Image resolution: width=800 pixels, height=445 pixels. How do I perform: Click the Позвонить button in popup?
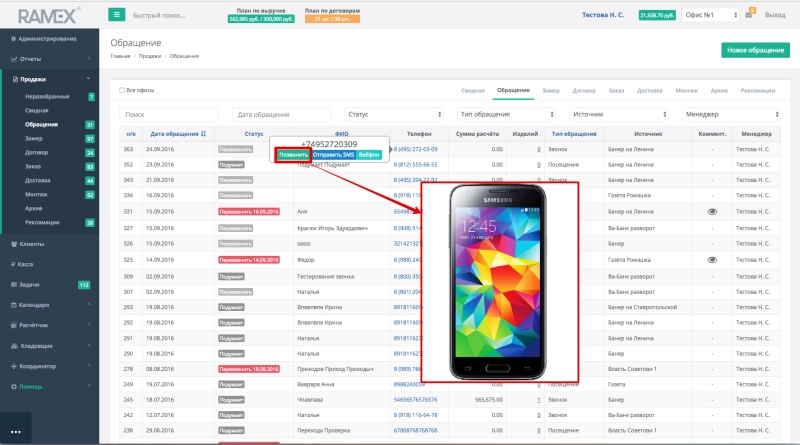[x=293, y=155]
